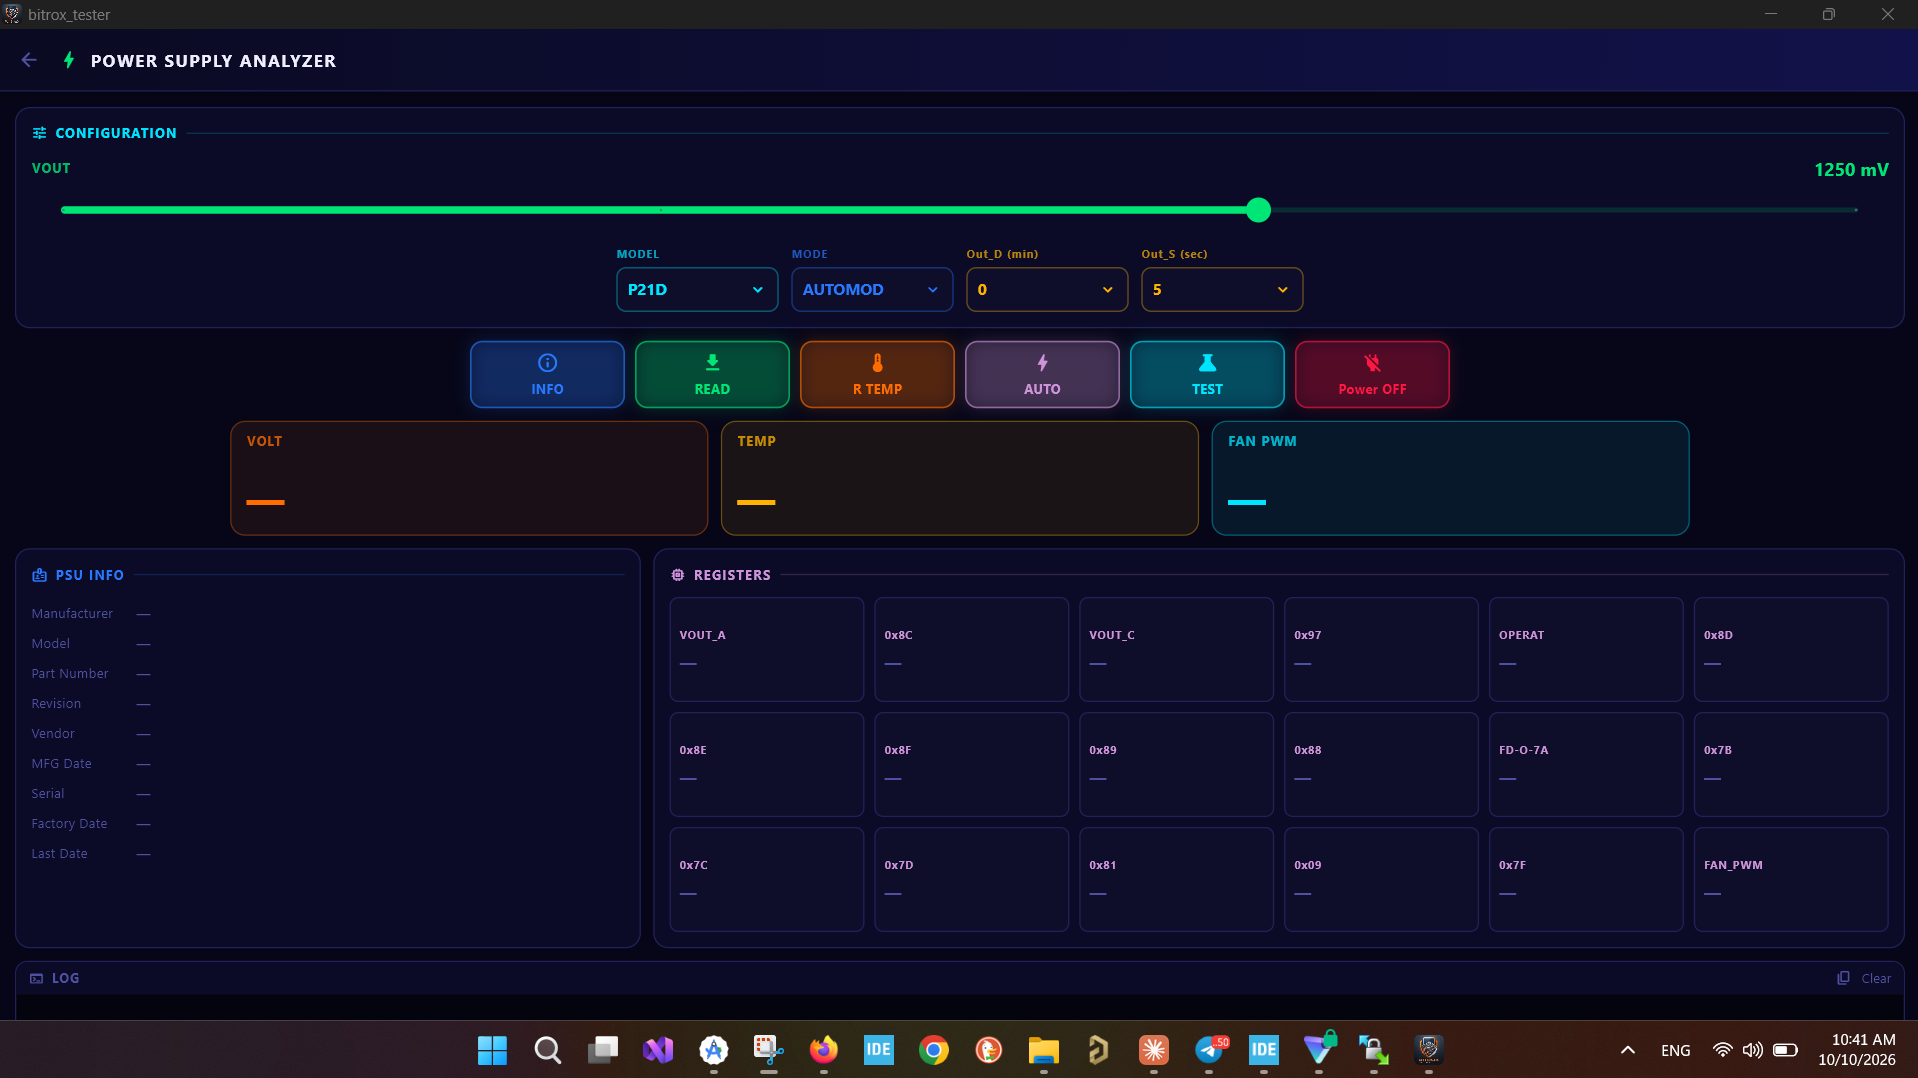Click the green lightning bolt header icon
Screen dimensions: 1918x1078
pos(69,60)
